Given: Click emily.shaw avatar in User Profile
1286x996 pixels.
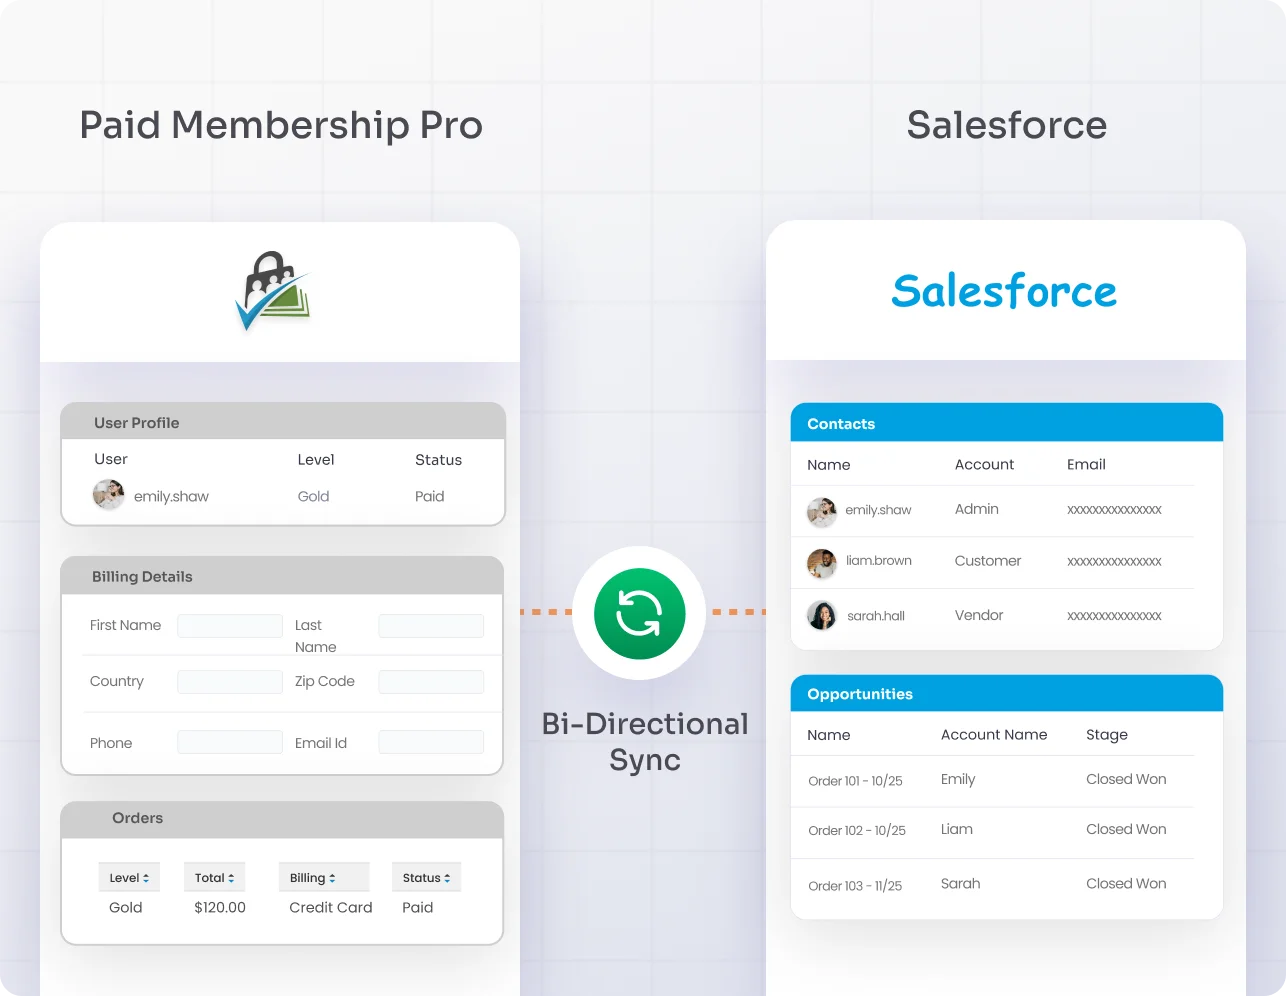Looking at the screenshot, I should point(109,495).
